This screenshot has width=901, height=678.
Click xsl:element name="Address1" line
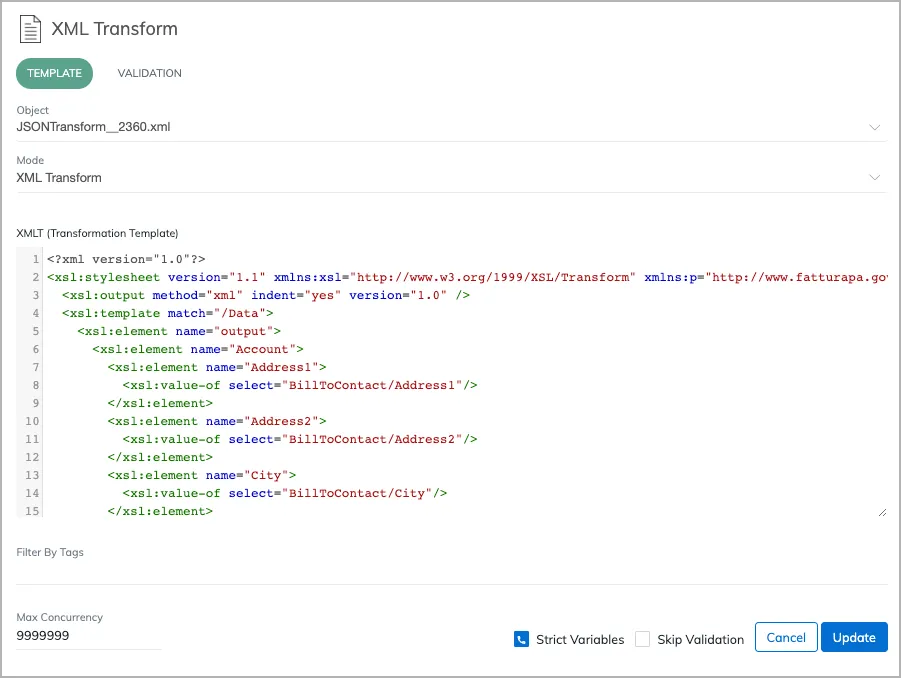[217, 367]
